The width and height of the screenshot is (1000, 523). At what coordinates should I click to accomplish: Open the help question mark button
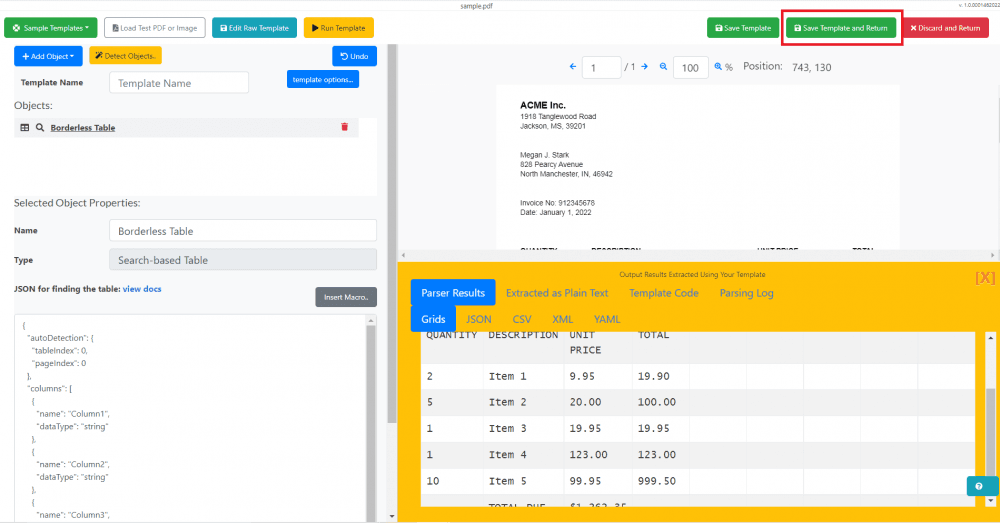coord(978,486)
